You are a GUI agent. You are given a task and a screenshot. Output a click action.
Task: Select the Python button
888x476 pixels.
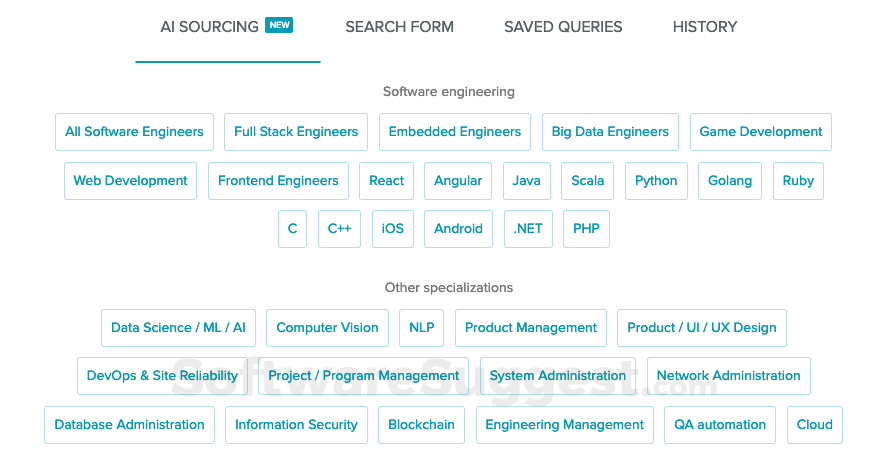click(656, 181)
